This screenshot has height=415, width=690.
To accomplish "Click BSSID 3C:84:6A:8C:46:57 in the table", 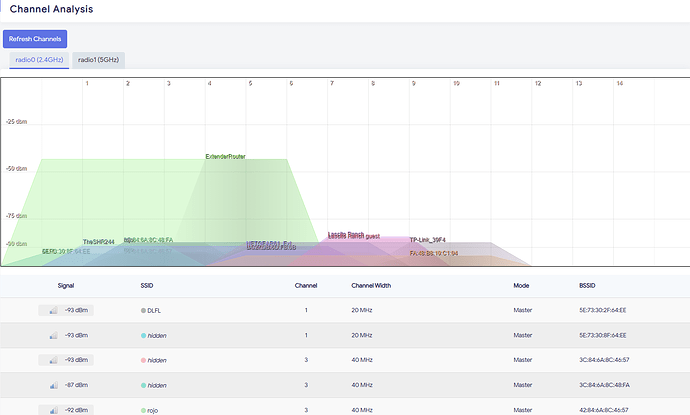I will click(x=604, y=360).
